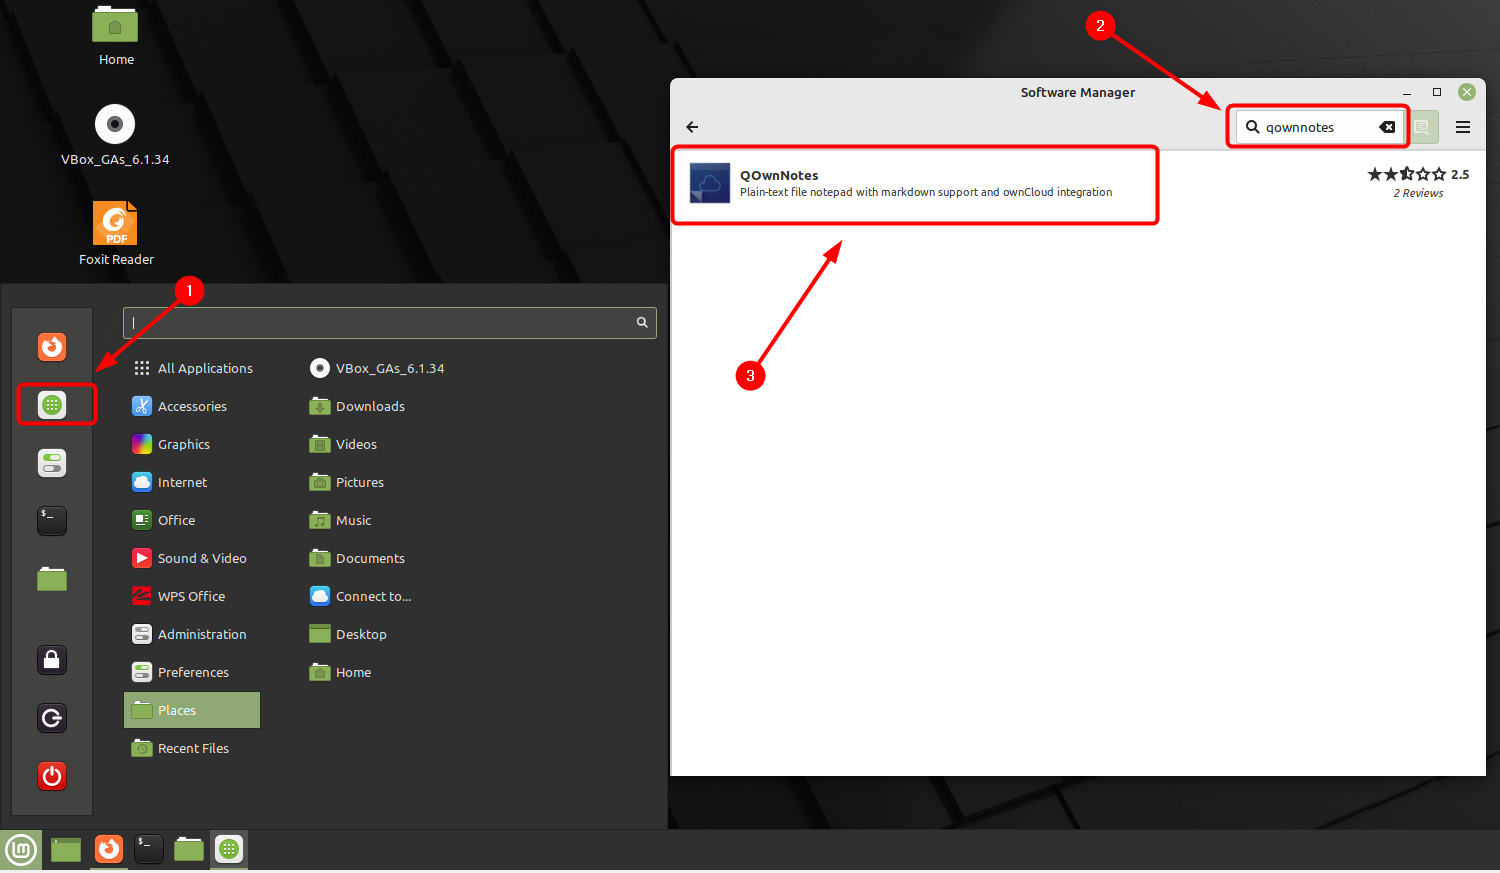
Task: Open Files from menu favorites sidebar
Action: pyautogui.click(x=52, y=579)
